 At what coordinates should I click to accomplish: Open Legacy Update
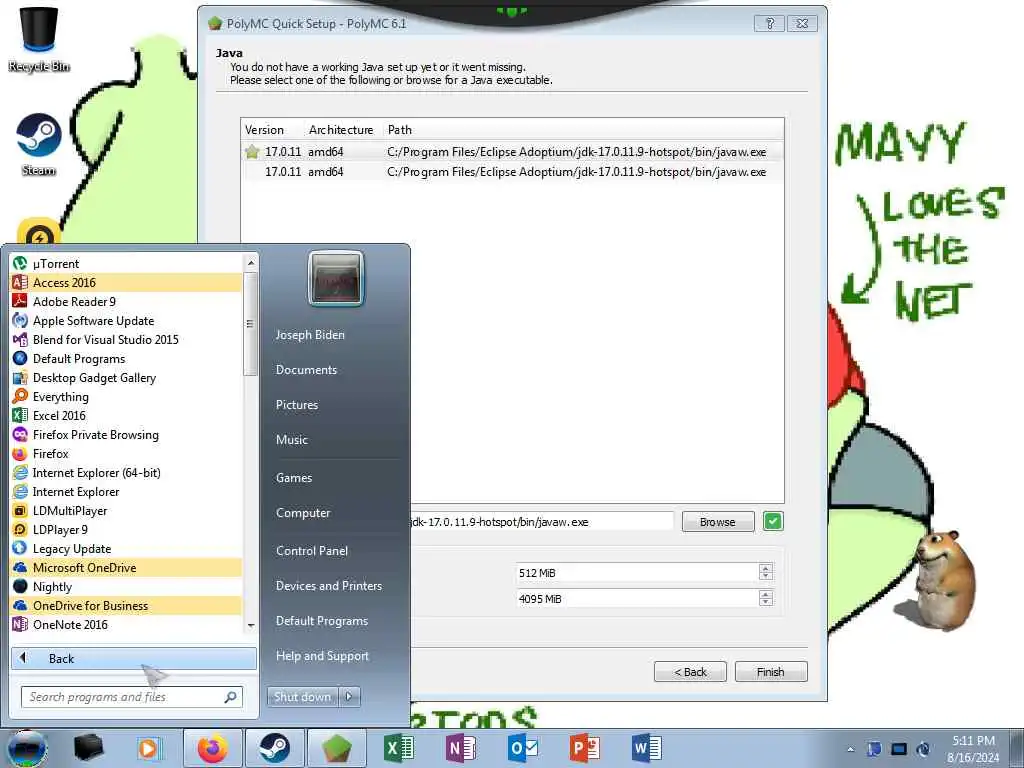coord(126,549)
